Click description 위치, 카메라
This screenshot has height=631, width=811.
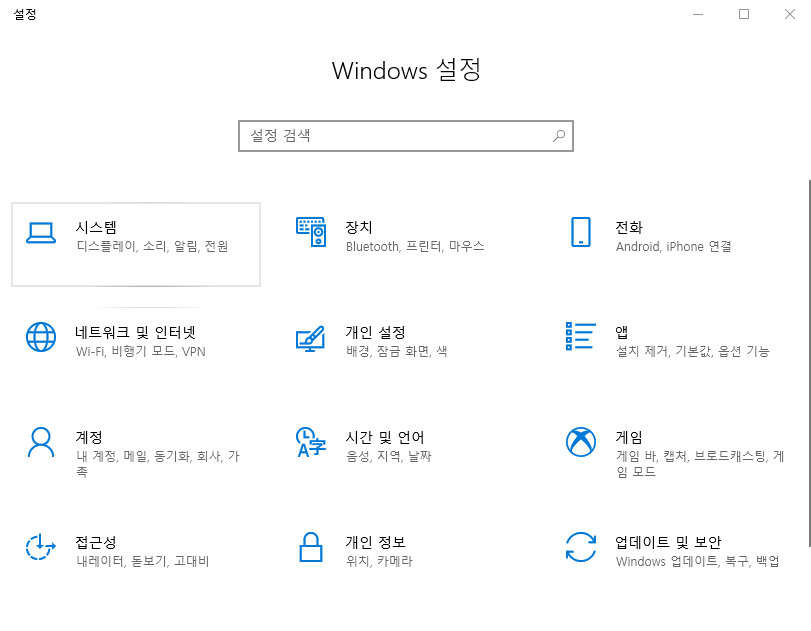point(379,561)
